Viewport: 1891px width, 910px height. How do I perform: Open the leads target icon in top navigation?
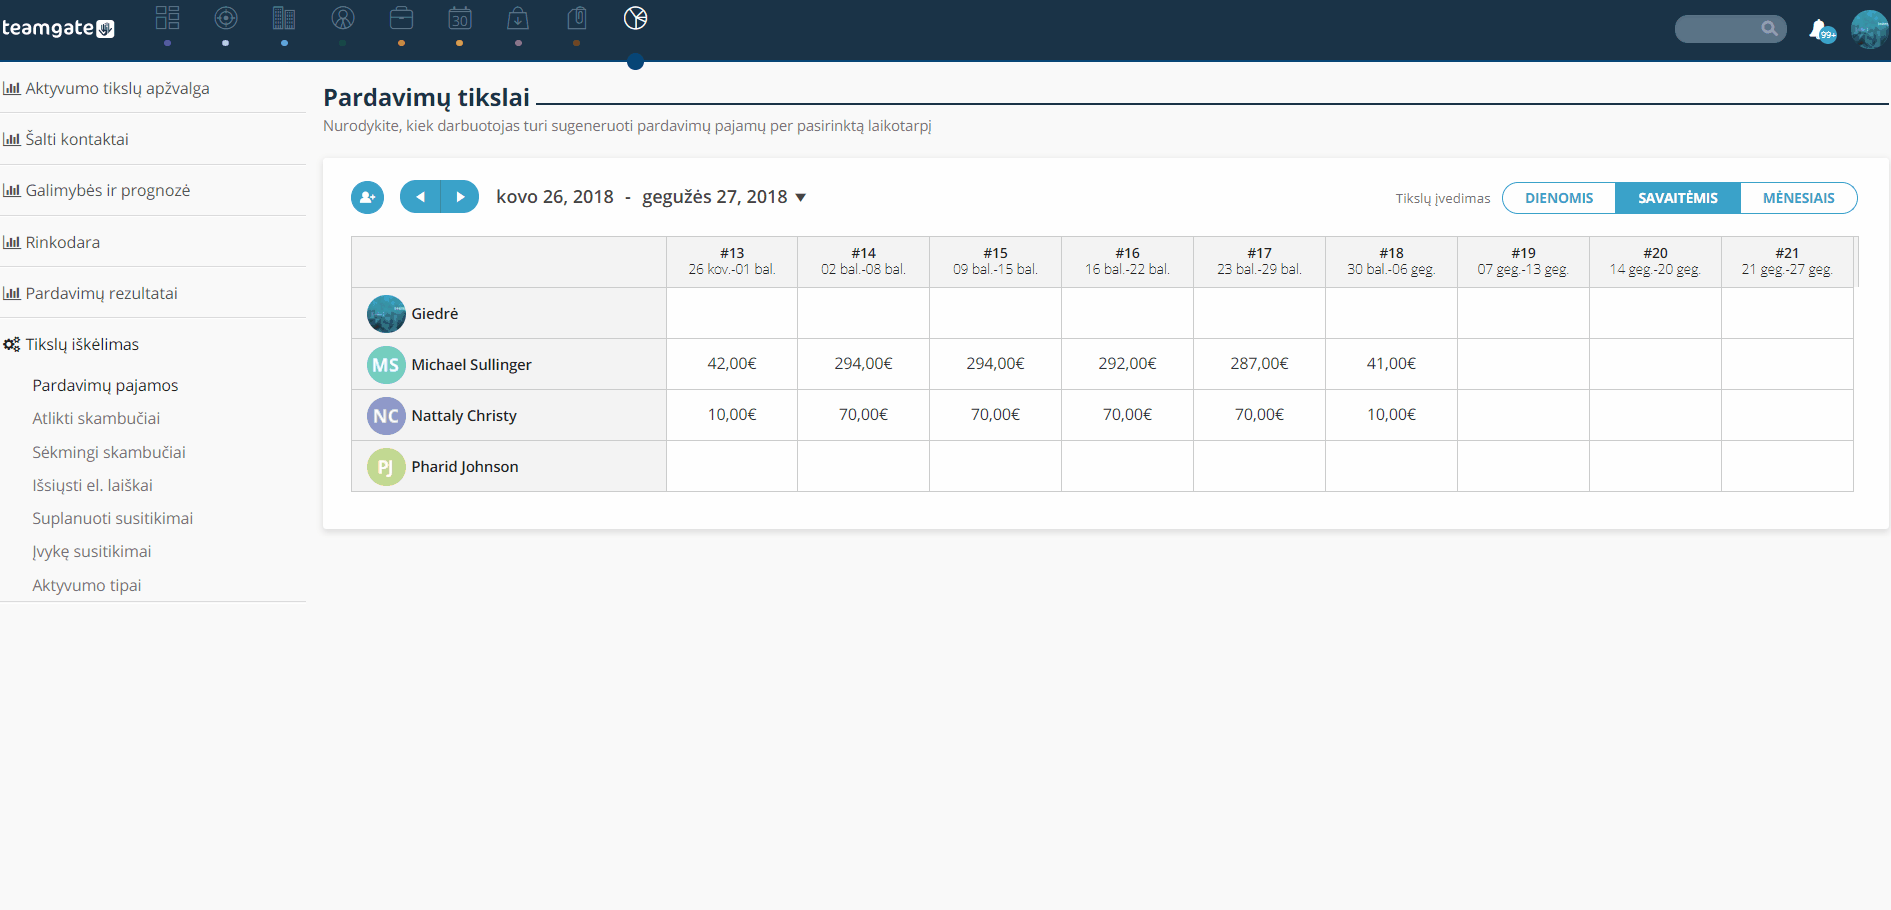(226, 18)
